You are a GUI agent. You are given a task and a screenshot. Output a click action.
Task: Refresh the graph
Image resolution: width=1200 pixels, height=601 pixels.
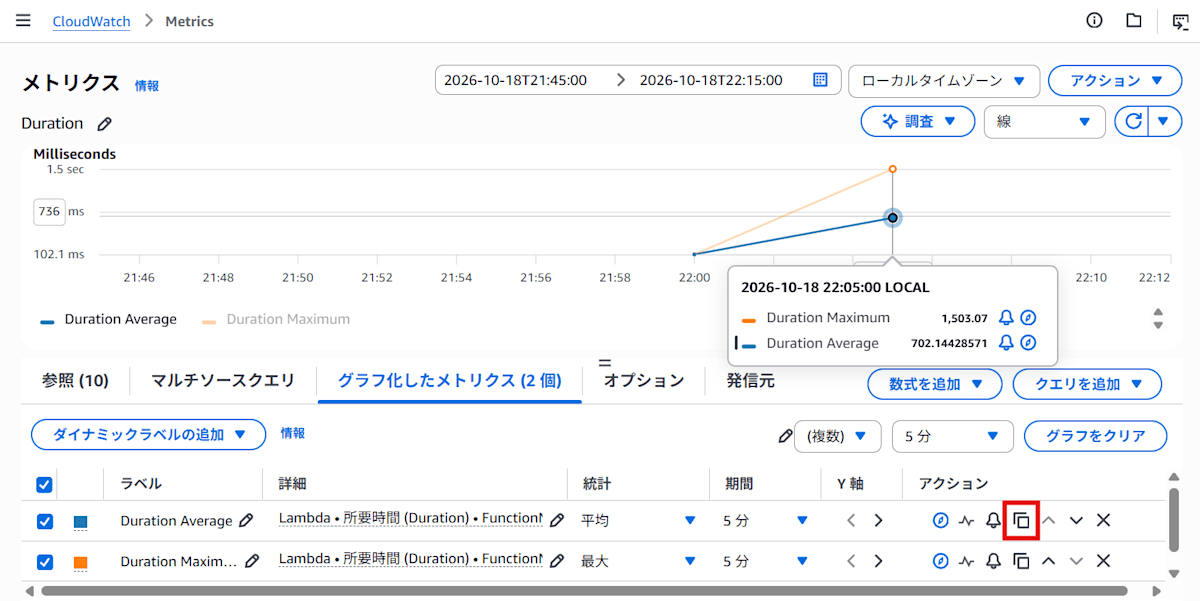click(1133, 121)
